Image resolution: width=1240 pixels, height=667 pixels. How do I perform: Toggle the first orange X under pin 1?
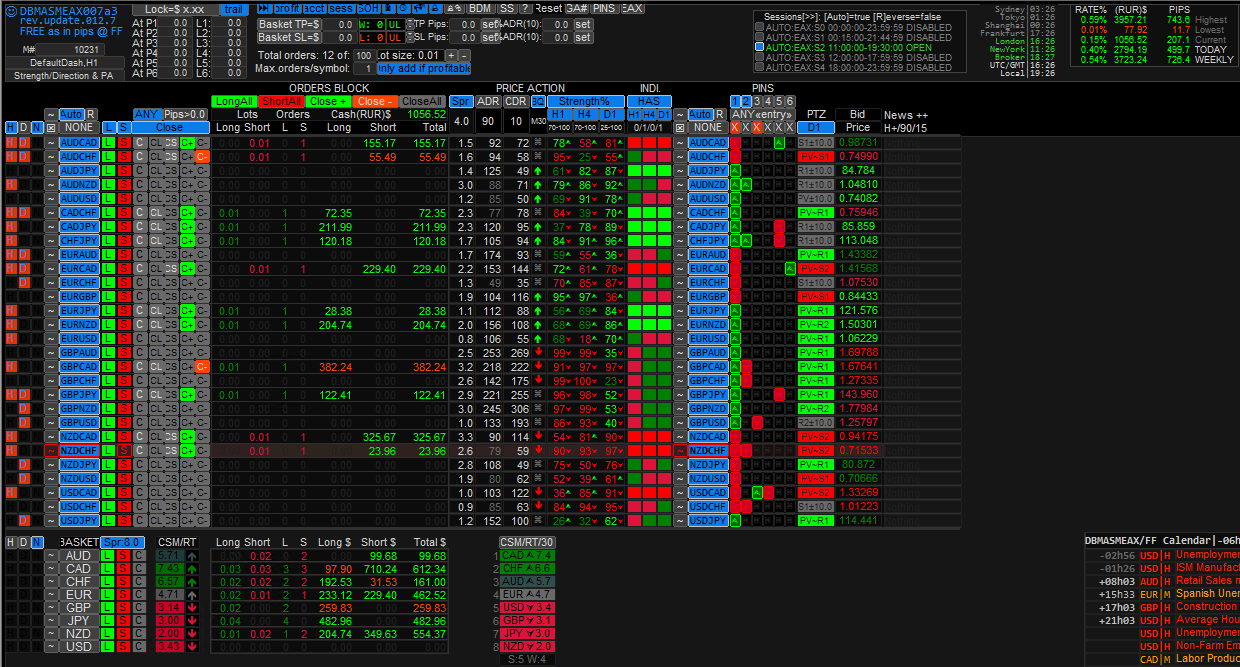[735, 127]
